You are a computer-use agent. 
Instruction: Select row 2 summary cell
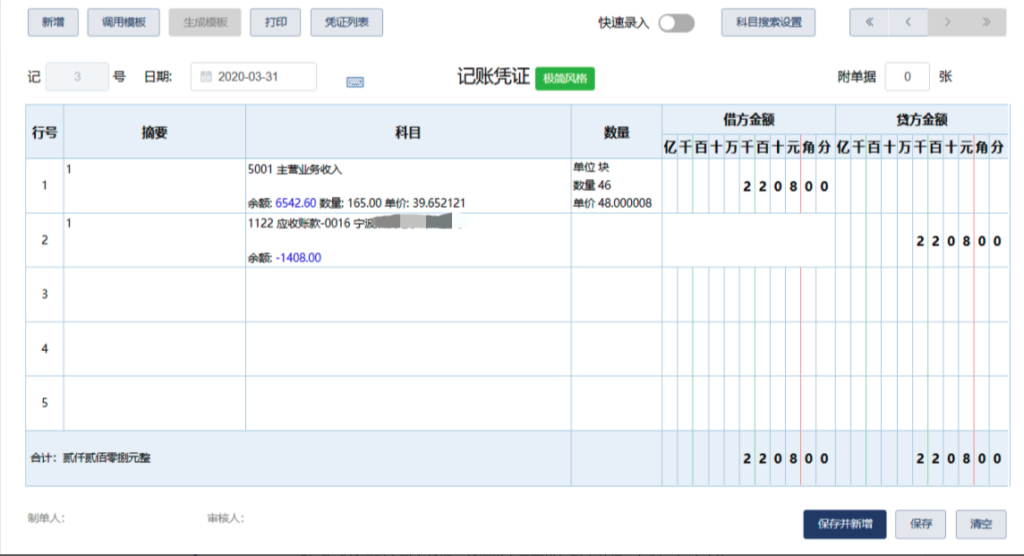click(155, 240)
